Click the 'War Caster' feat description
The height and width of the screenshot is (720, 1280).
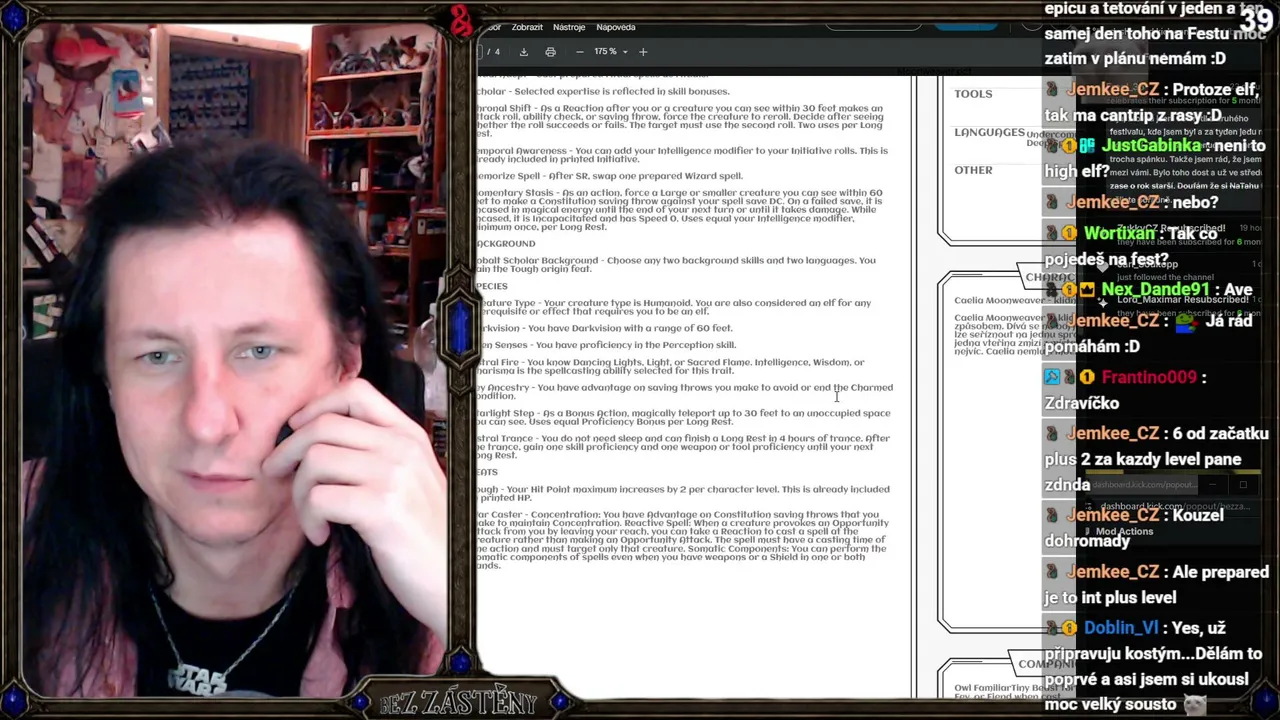pyautogui.click(x=681, y=540)
